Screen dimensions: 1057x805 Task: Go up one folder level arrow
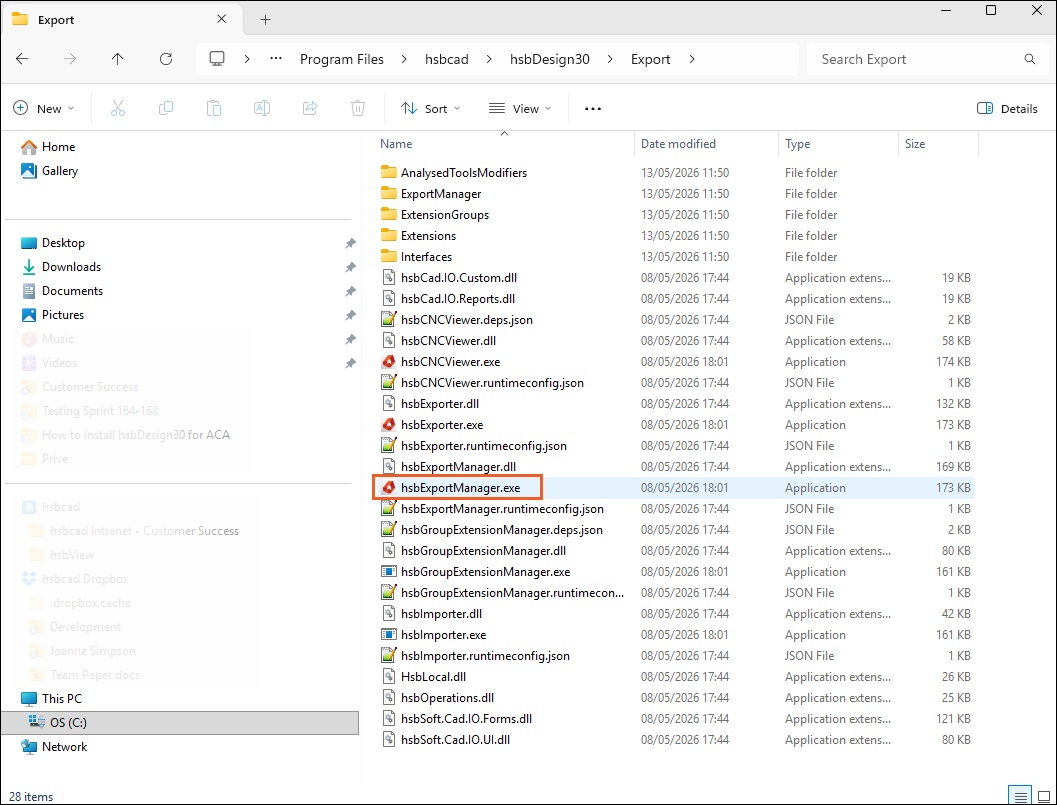pos(118,59)
